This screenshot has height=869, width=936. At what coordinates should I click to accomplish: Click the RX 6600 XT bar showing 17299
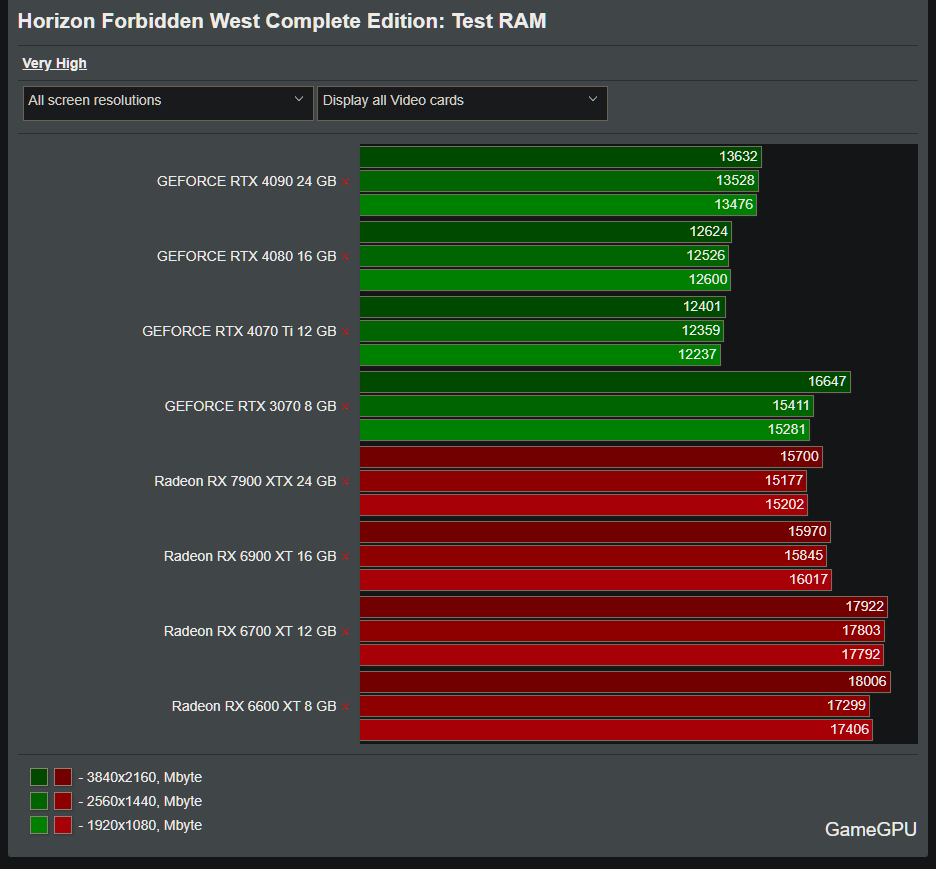coord(615,705)
